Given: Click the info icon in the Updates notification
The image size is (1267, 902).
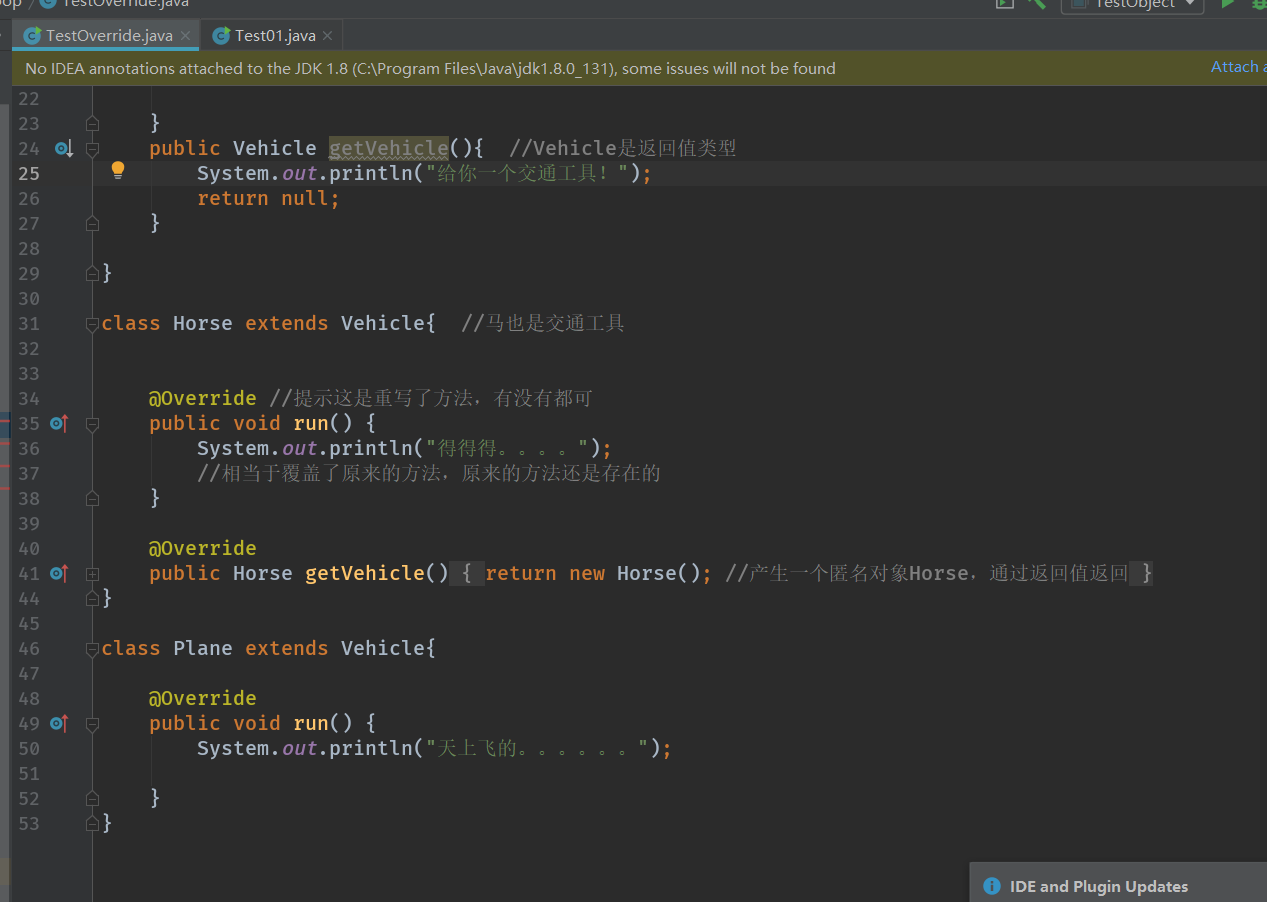Looking at the screenshot, I should click(x=992, y=886).
